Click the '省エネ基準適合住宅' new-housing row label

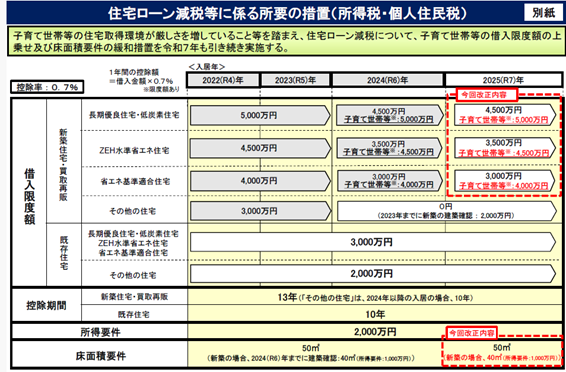pyautogui.click(x=135, y=181)
